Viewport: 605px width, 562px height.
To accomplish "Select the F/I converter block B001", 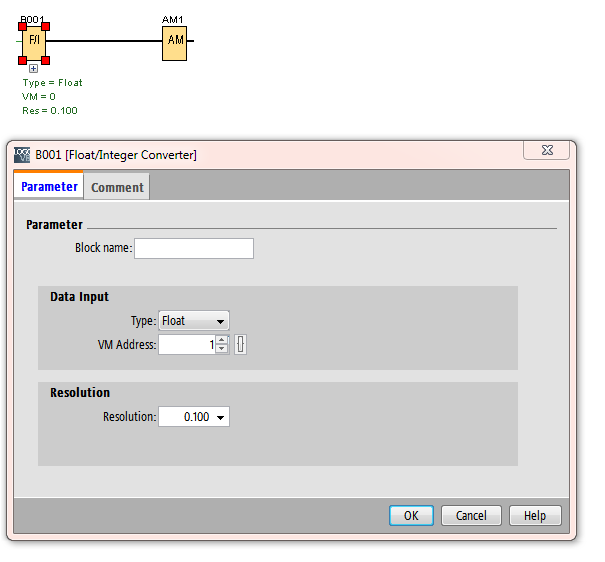I will pos(34,43).
